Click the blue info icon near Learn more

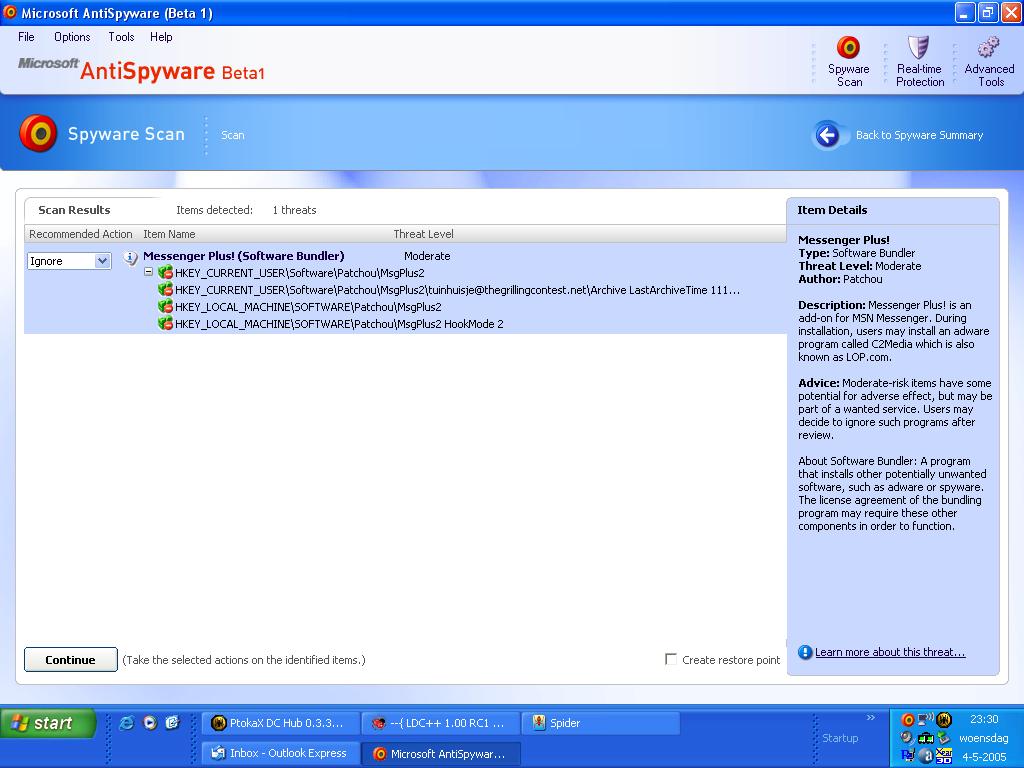click(805, 652)
